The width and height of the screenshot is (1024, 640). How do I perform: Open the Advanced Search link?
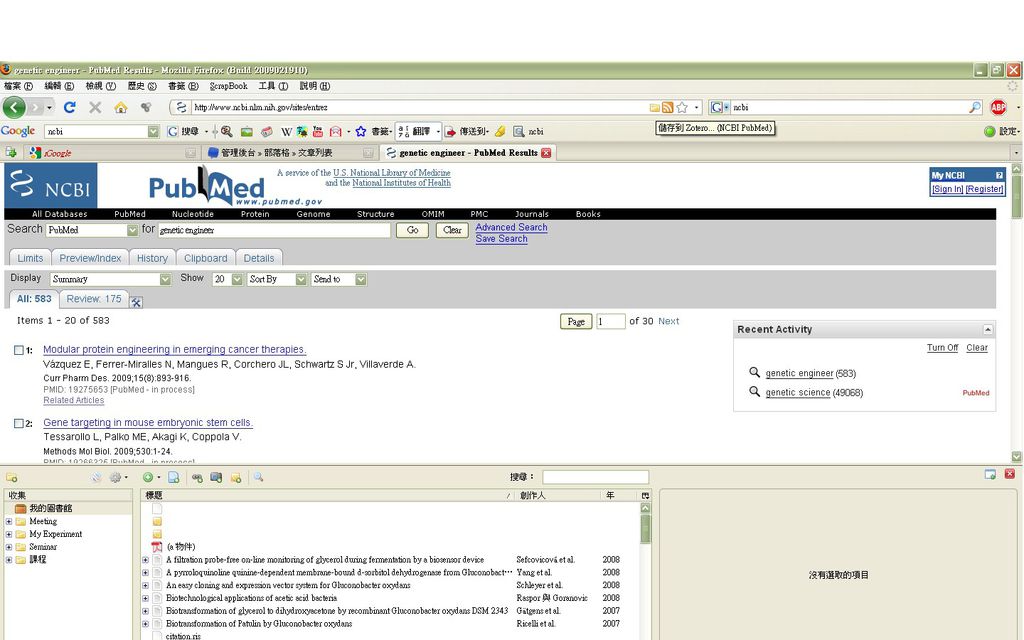[511, 227]
